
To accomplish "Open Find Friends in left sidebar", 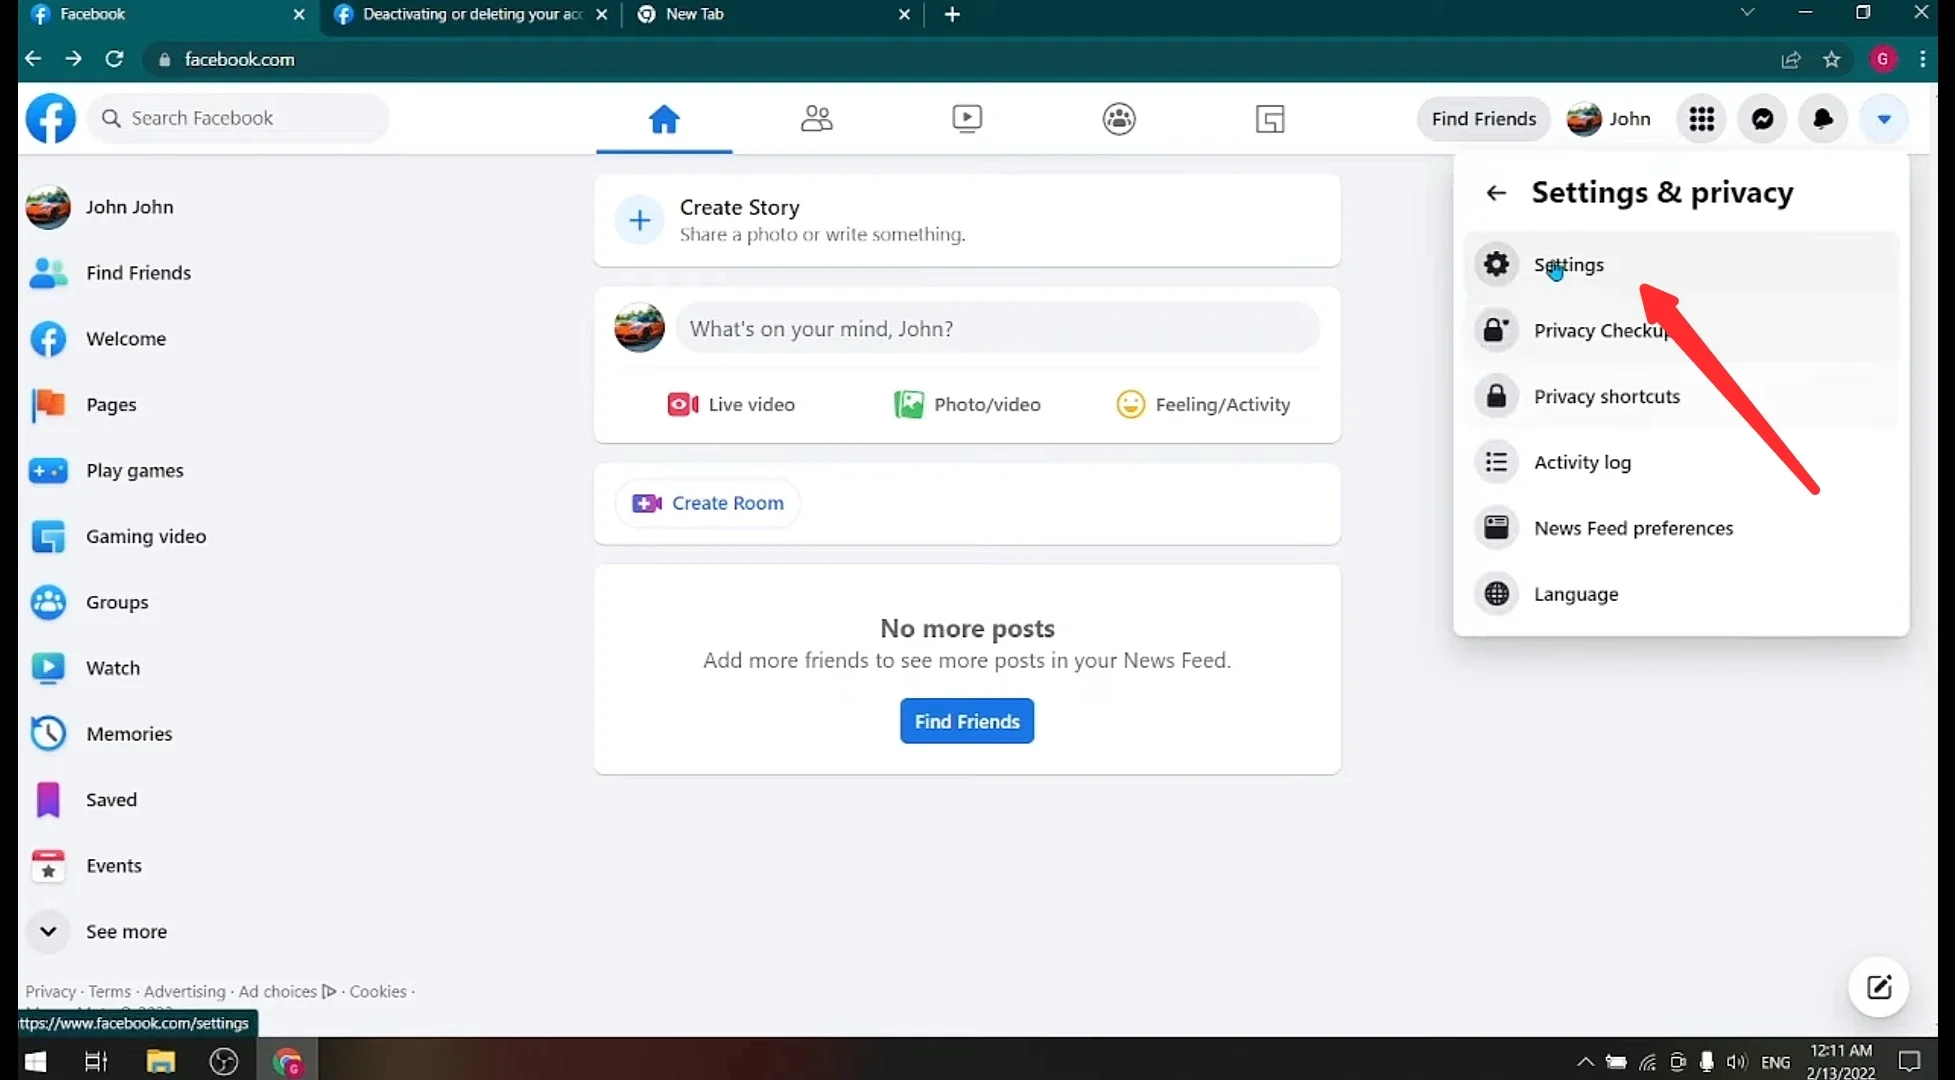I will [x=110, y=273].
